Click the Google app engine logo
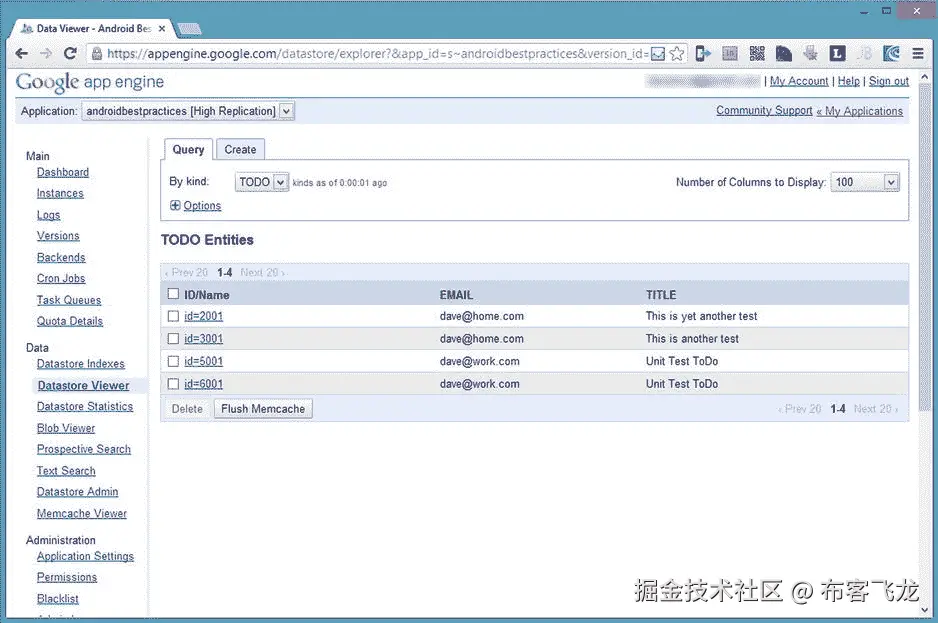Viewport: 938px width, 623px height. (90, 82)
